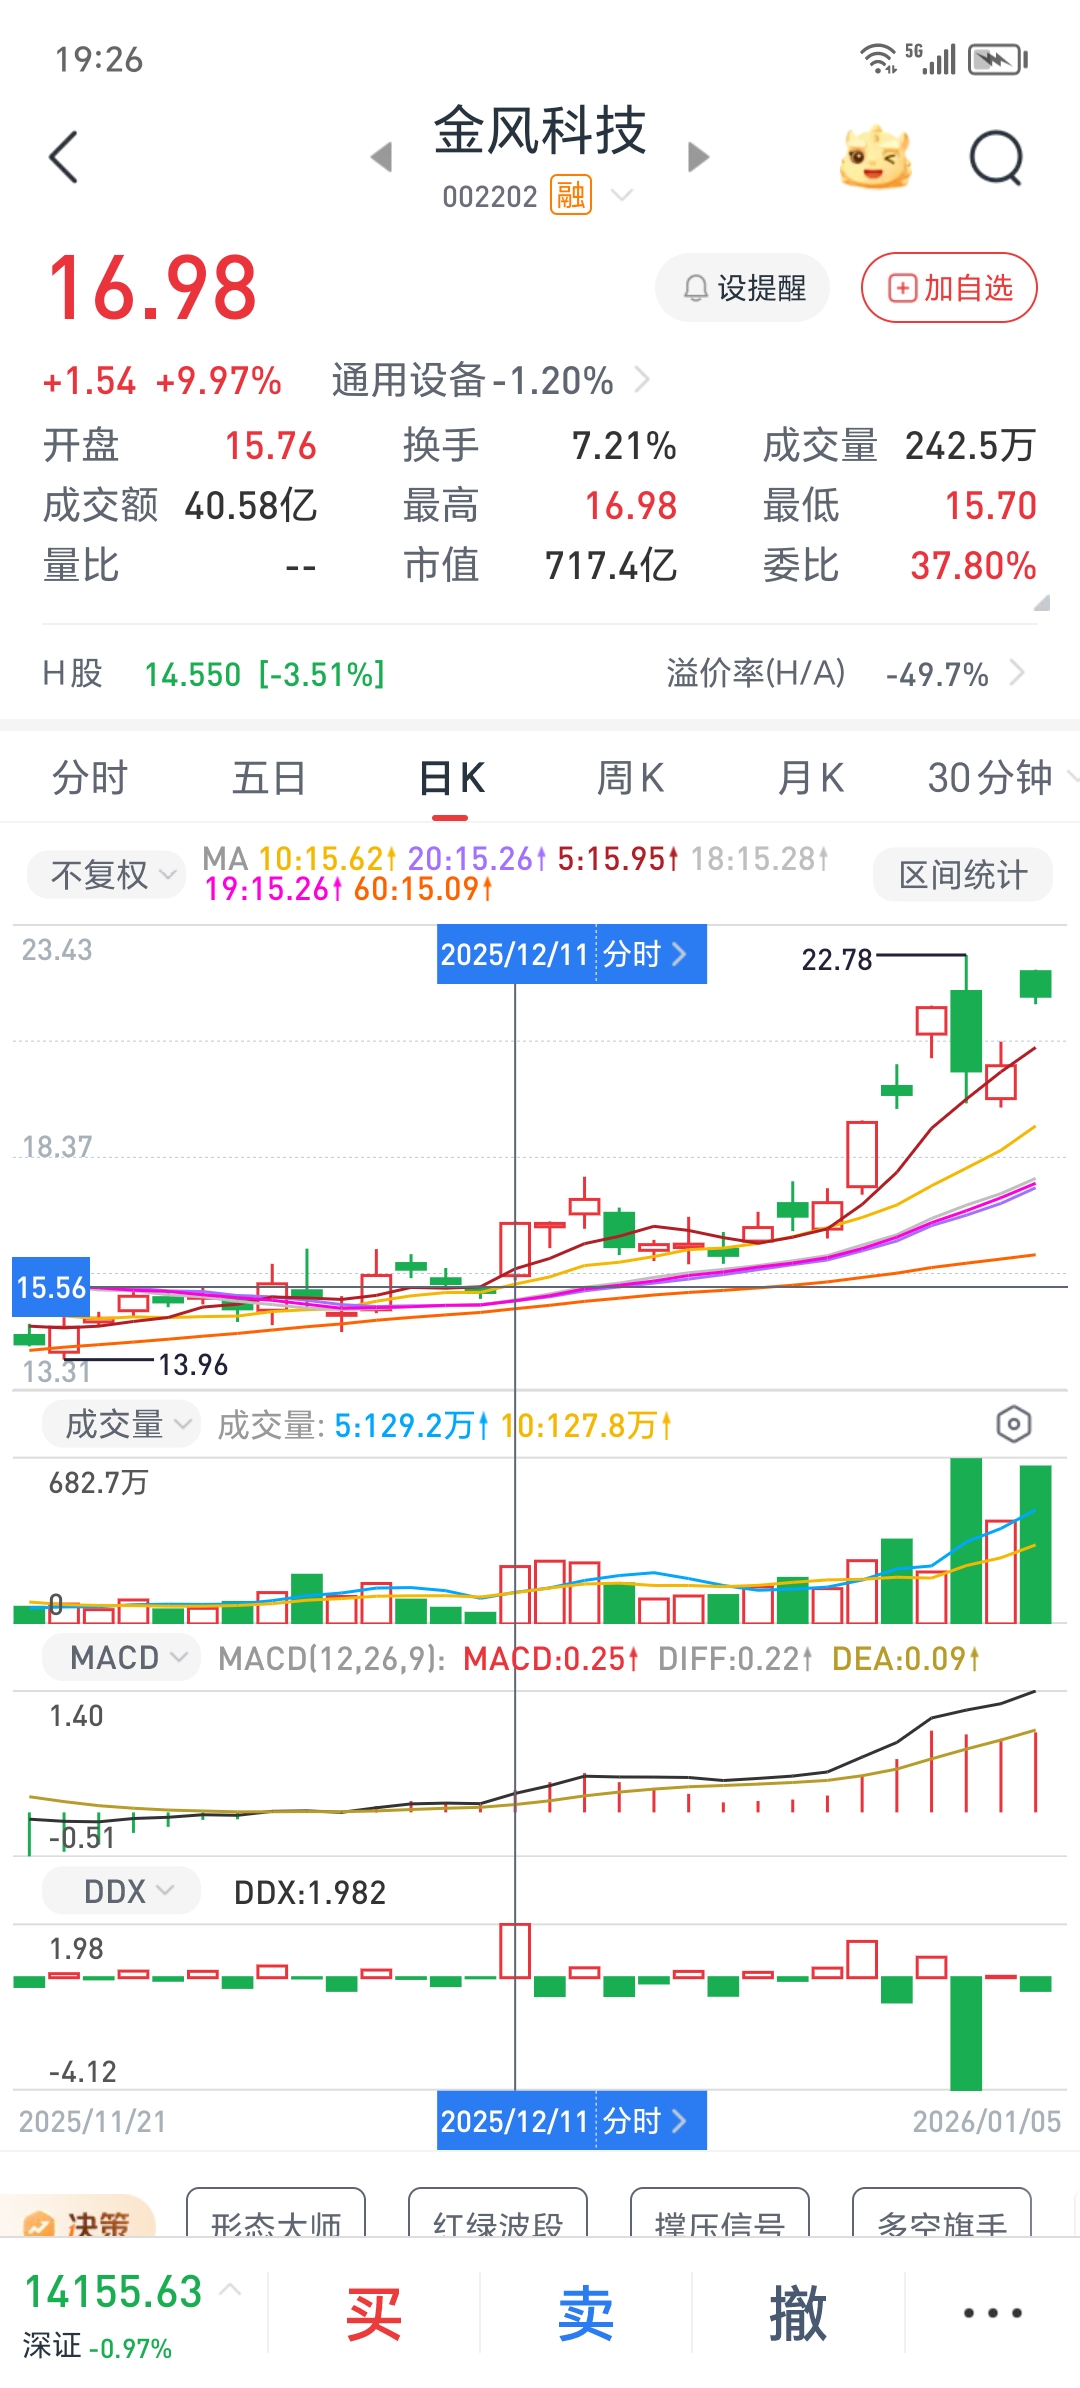Tap the back arrow icon
Screen dimensions: 1080x2388
pyautogui.click(x=63, y=157)
